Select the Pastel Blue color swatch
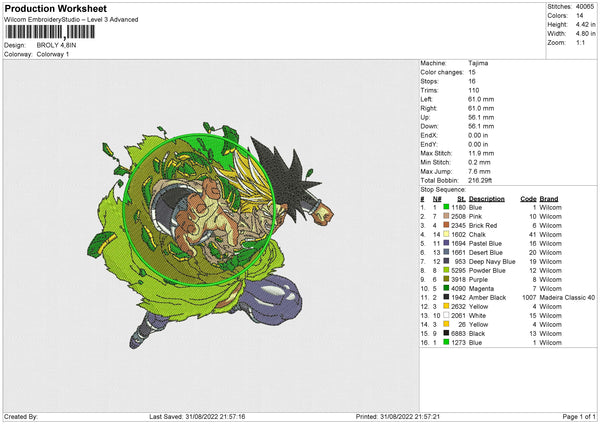 click(446, 243)
